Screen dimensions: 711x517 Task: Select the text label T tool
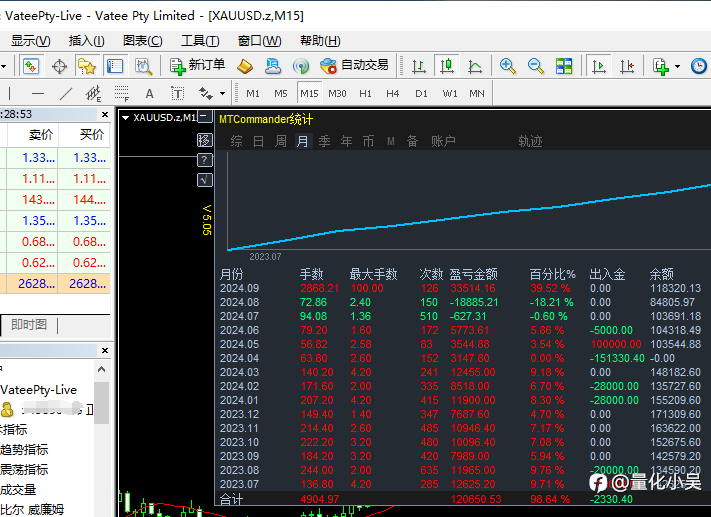tap(177, 94)
